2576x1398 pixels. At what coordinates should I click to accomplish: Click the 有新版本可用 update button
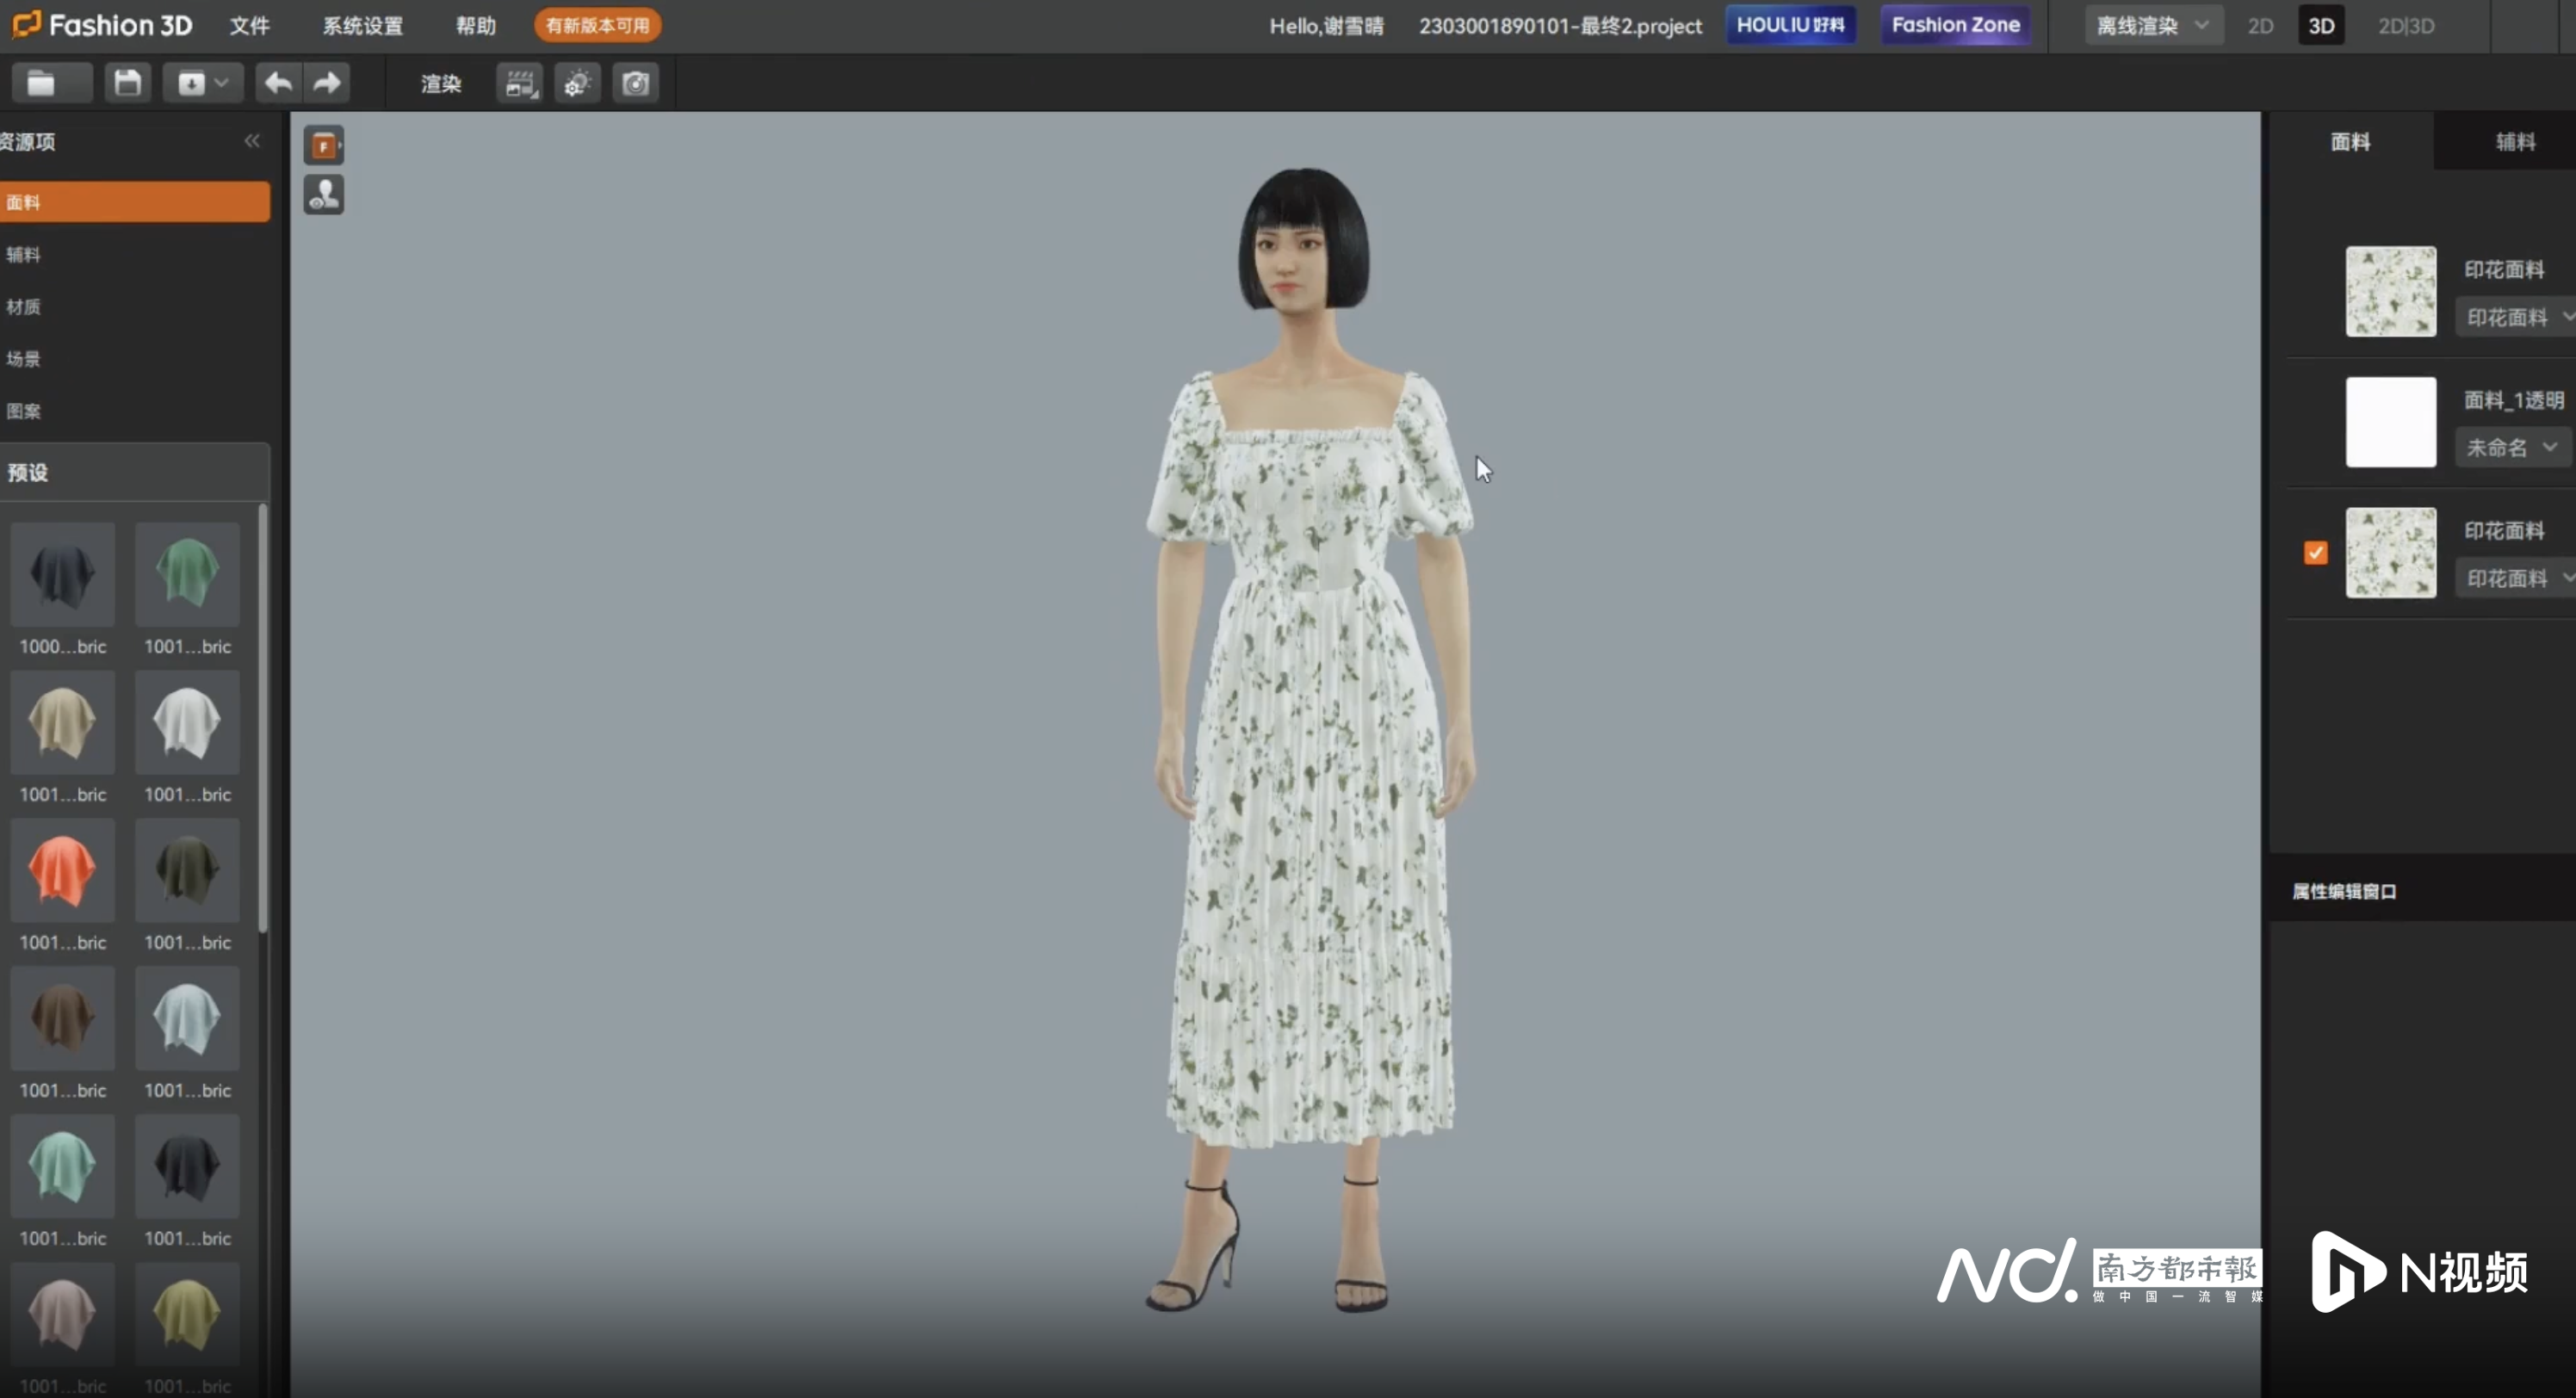click(x=597, y=26)
